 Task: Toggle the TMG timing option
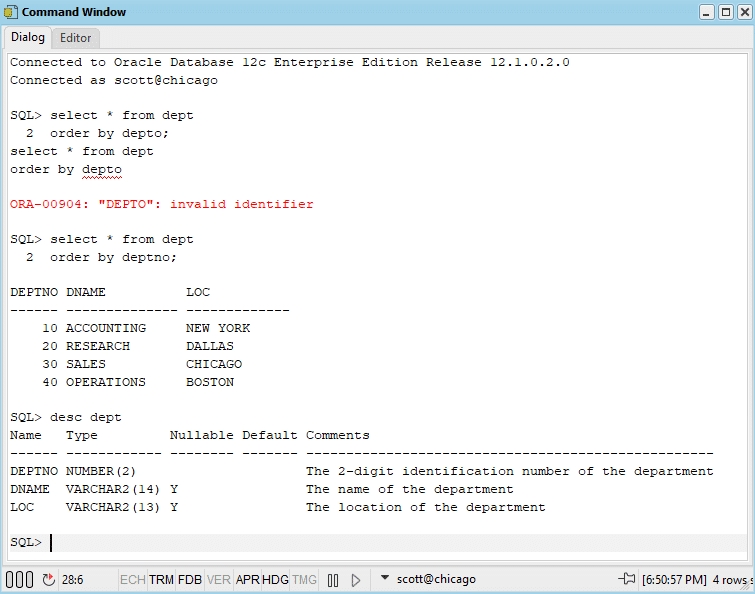coord(305,579)
